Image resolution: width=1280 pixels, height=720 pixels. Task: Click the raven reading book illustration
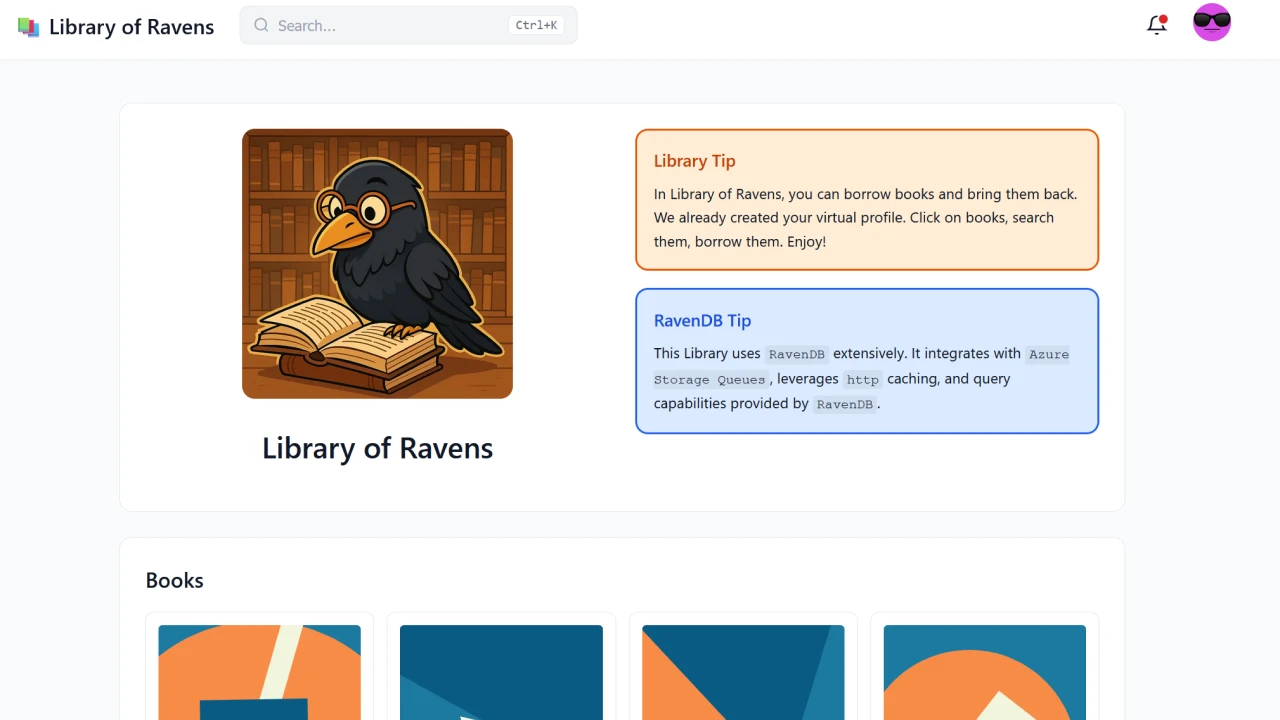point(377,264)
